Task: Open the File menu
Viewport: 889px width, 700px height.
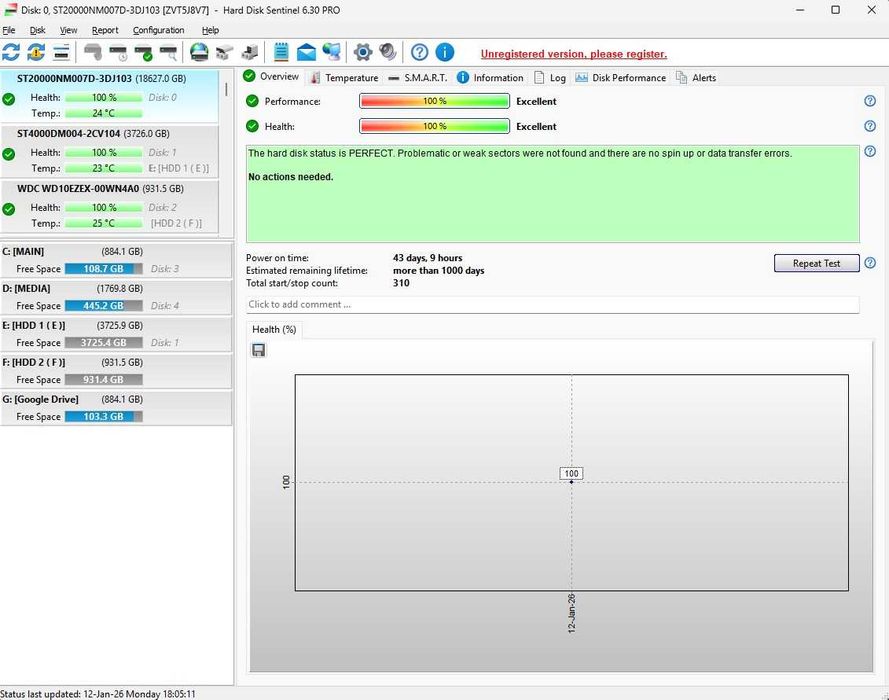Action: point(9,30)
